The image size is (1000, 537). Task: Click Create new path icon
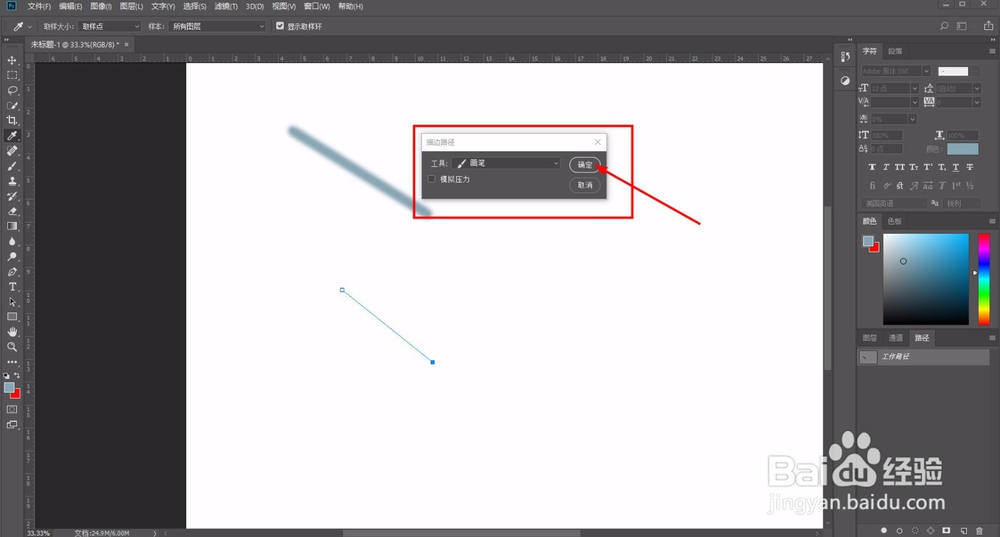point(964,531)
